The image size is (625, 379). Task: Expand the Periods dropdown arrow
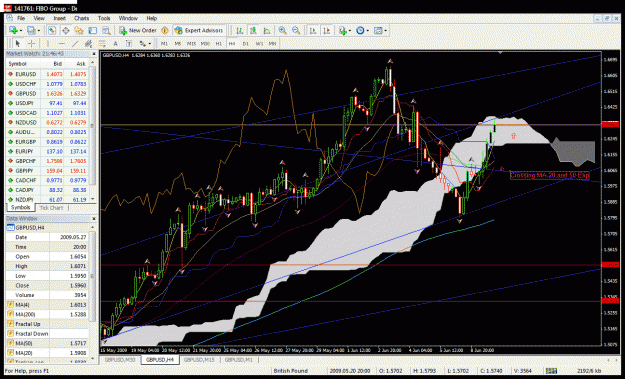tap(368, 31)
